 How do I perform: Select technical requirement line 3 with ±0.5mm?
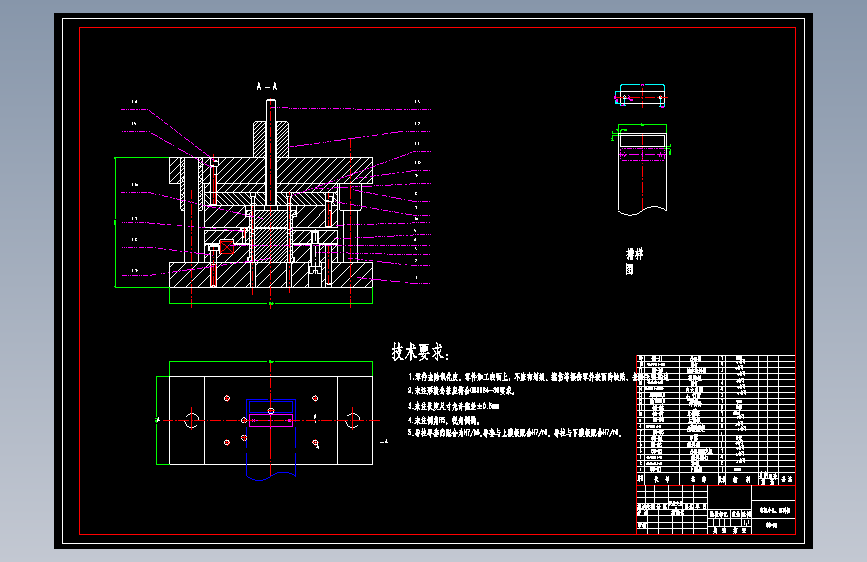pyautogui.click(x=453, y=405)
